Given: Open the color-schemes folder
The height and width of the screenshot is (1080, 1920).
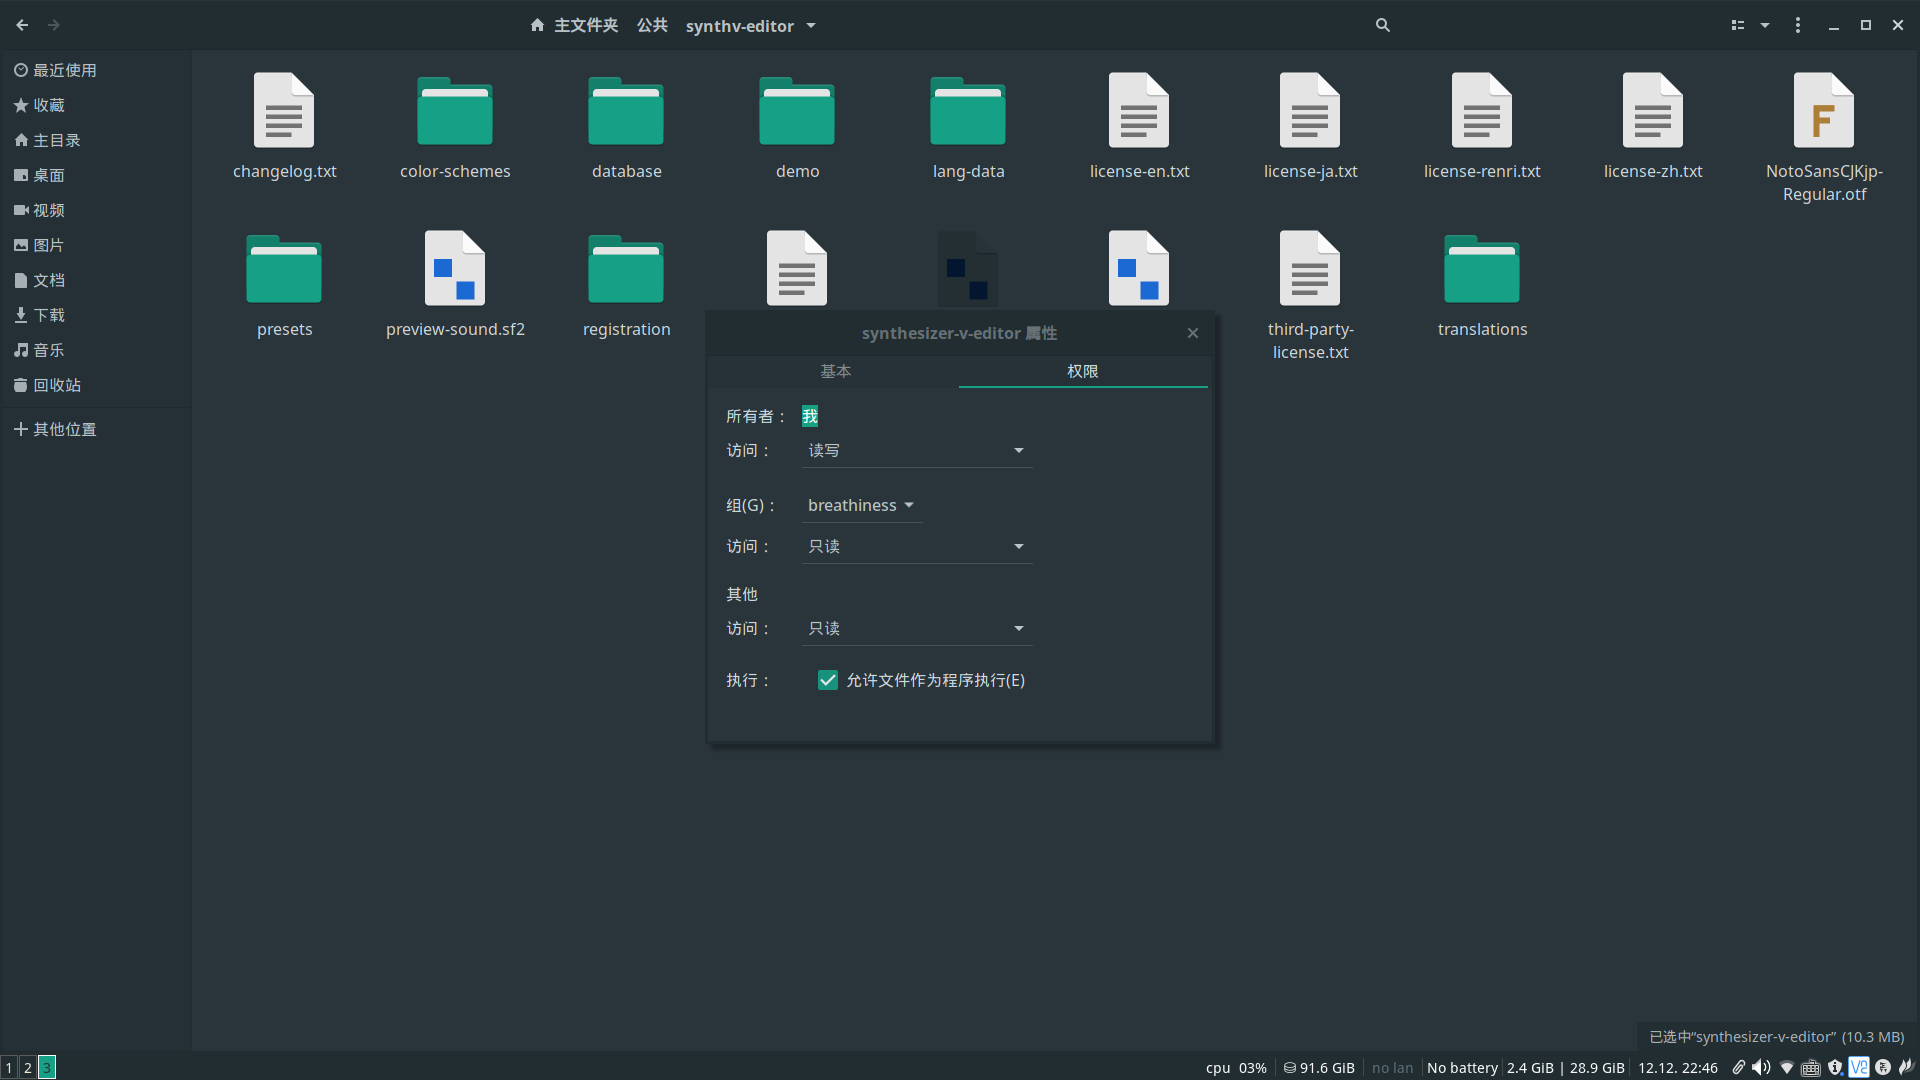Looking at the screenshot, I should pos(455,112).
